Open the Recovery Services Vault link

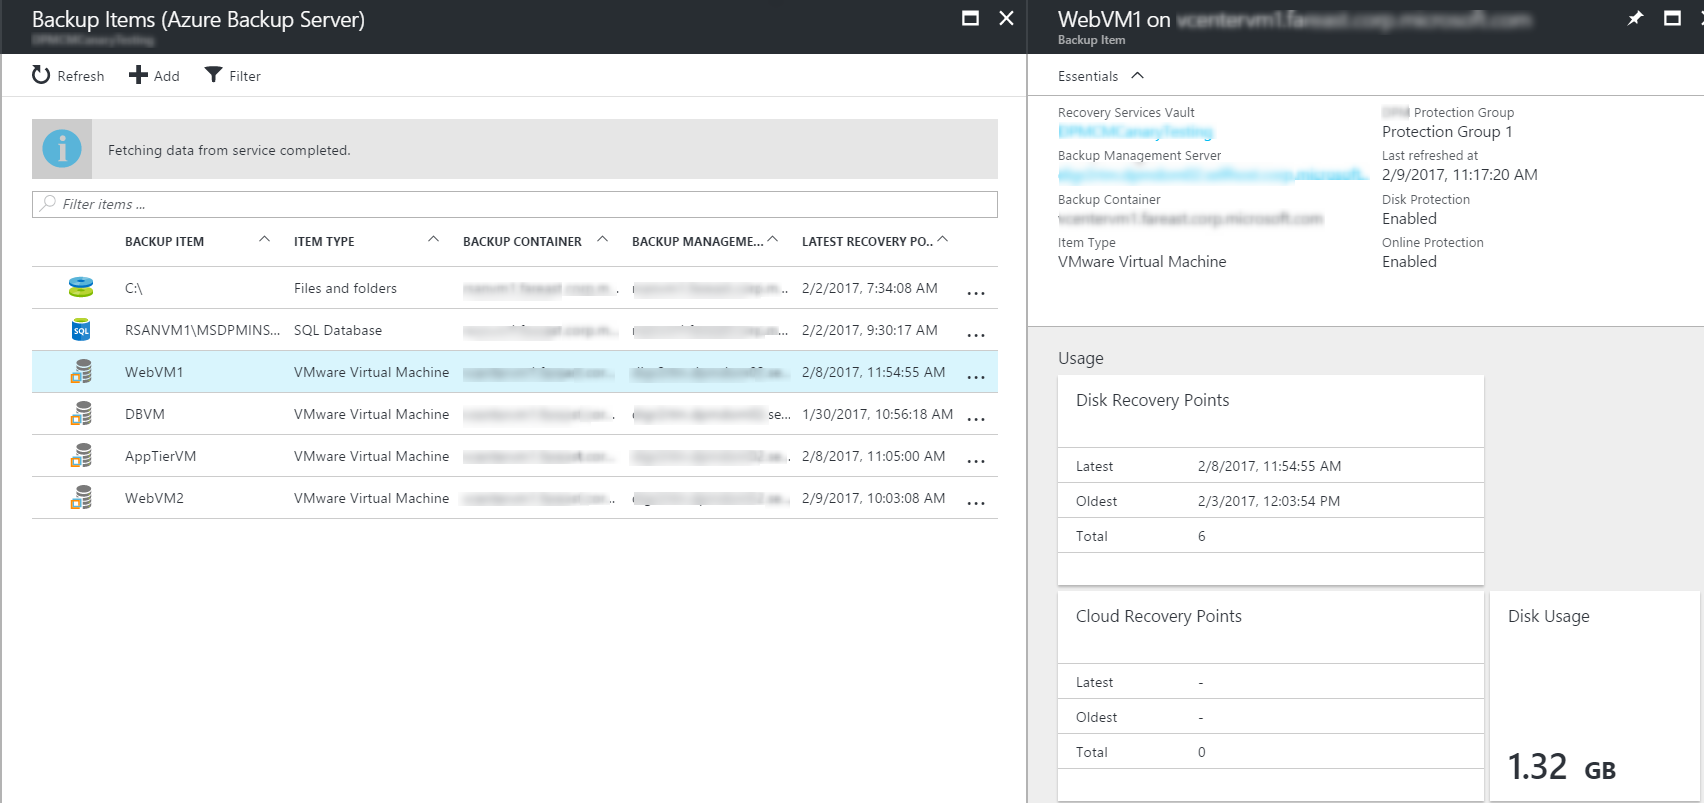[x=1135, y=132]
